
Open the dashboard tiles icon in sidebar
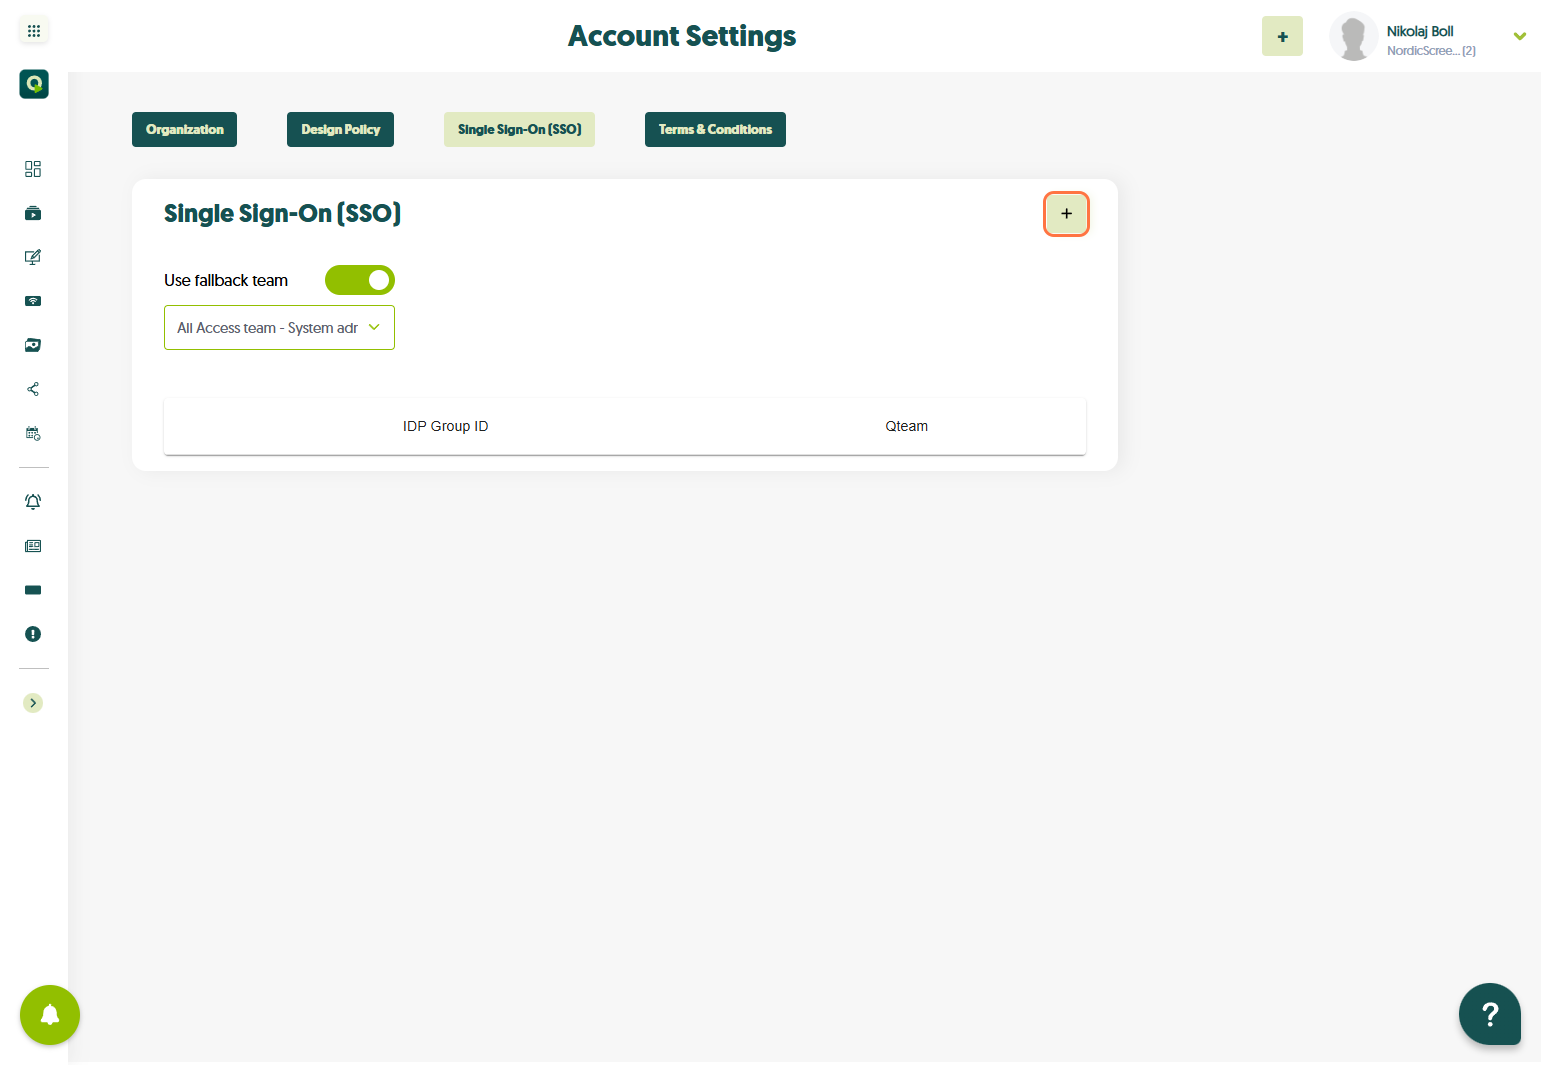pyautogui.click(x=33, y=169)
